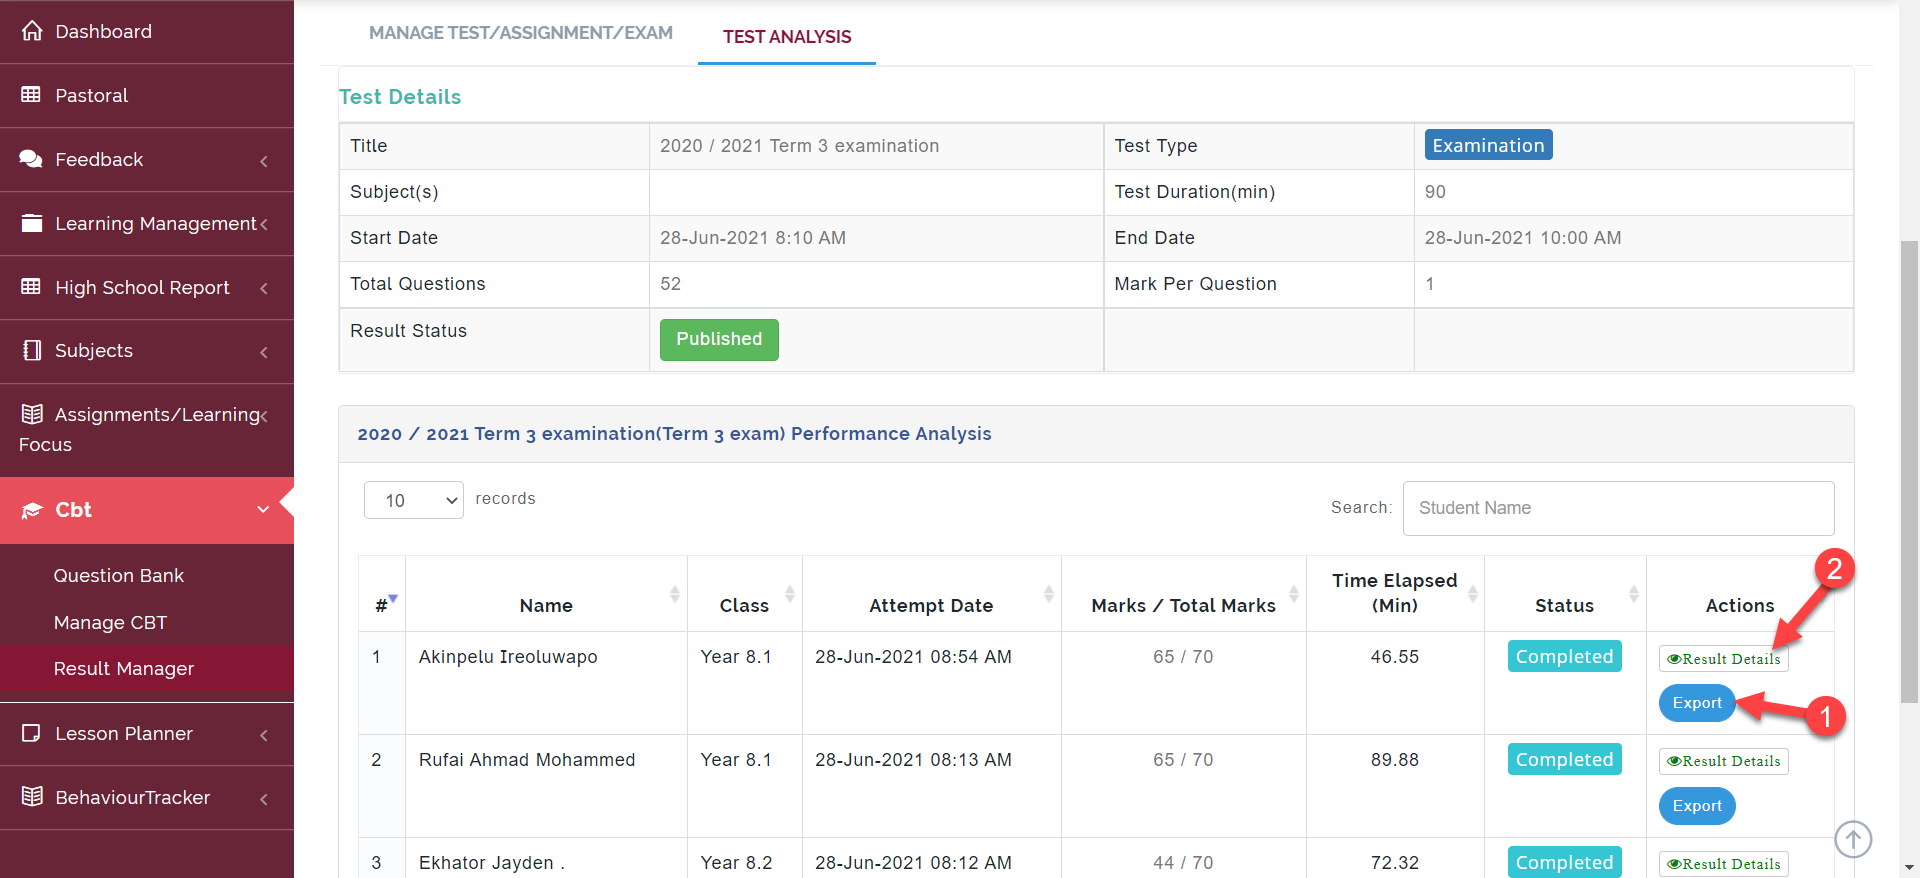Image resolution: width=1920 pixels, height=878 pixels.
Task: Click the title 2020 / 2021 Term 3 examination
Action: [799, 146]
